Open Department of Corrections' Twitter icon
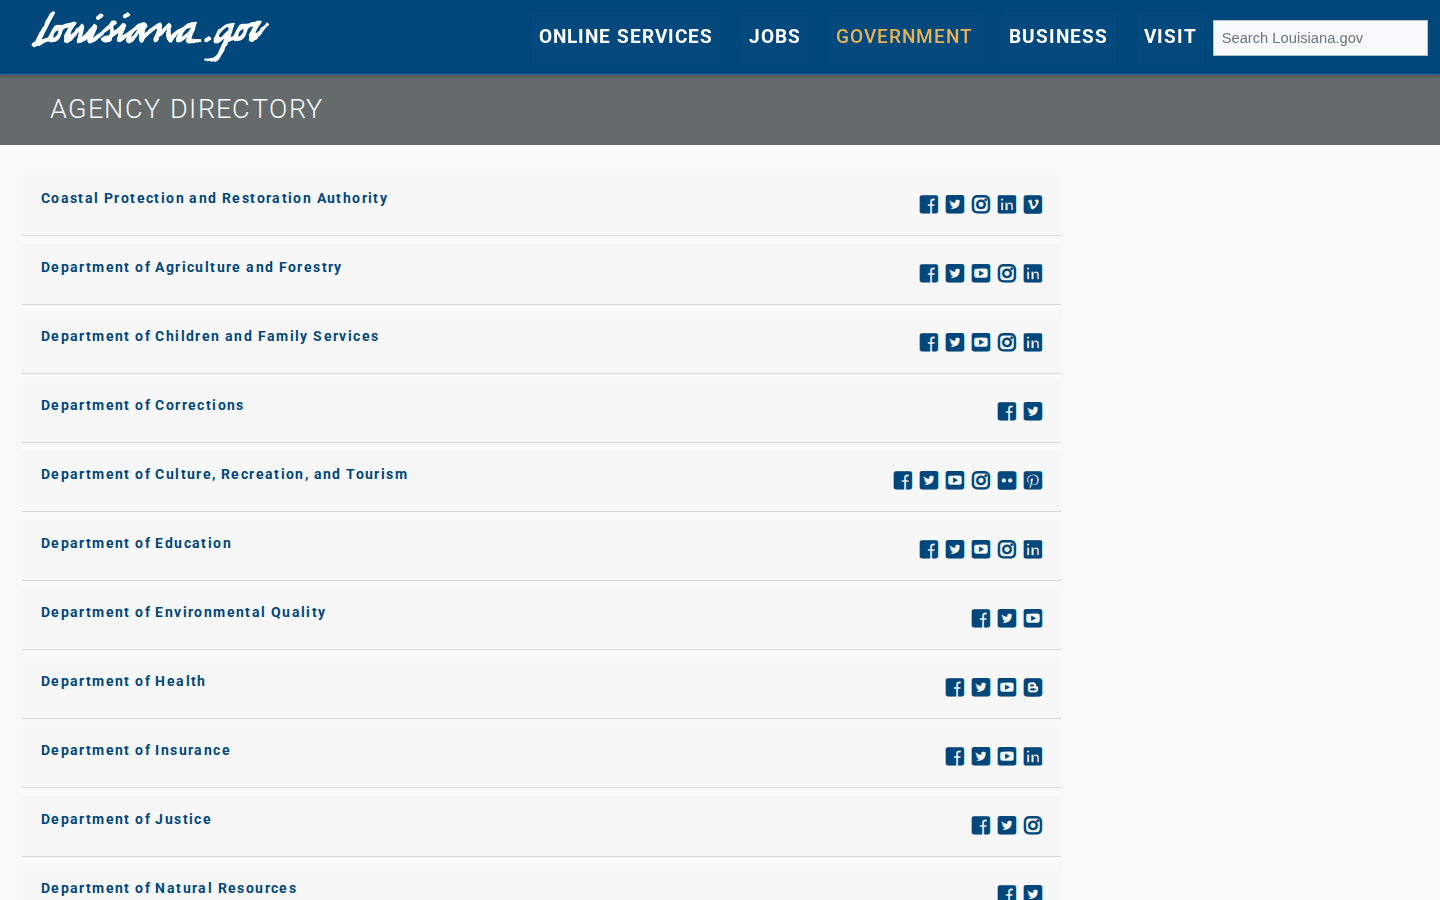1440x900 pixels. coord(1033,412)
